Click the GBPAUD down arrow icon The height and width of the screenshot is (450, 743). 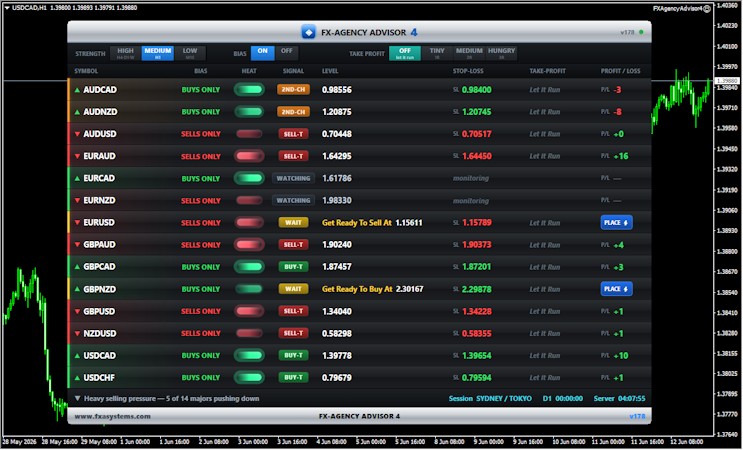point(77,244)
